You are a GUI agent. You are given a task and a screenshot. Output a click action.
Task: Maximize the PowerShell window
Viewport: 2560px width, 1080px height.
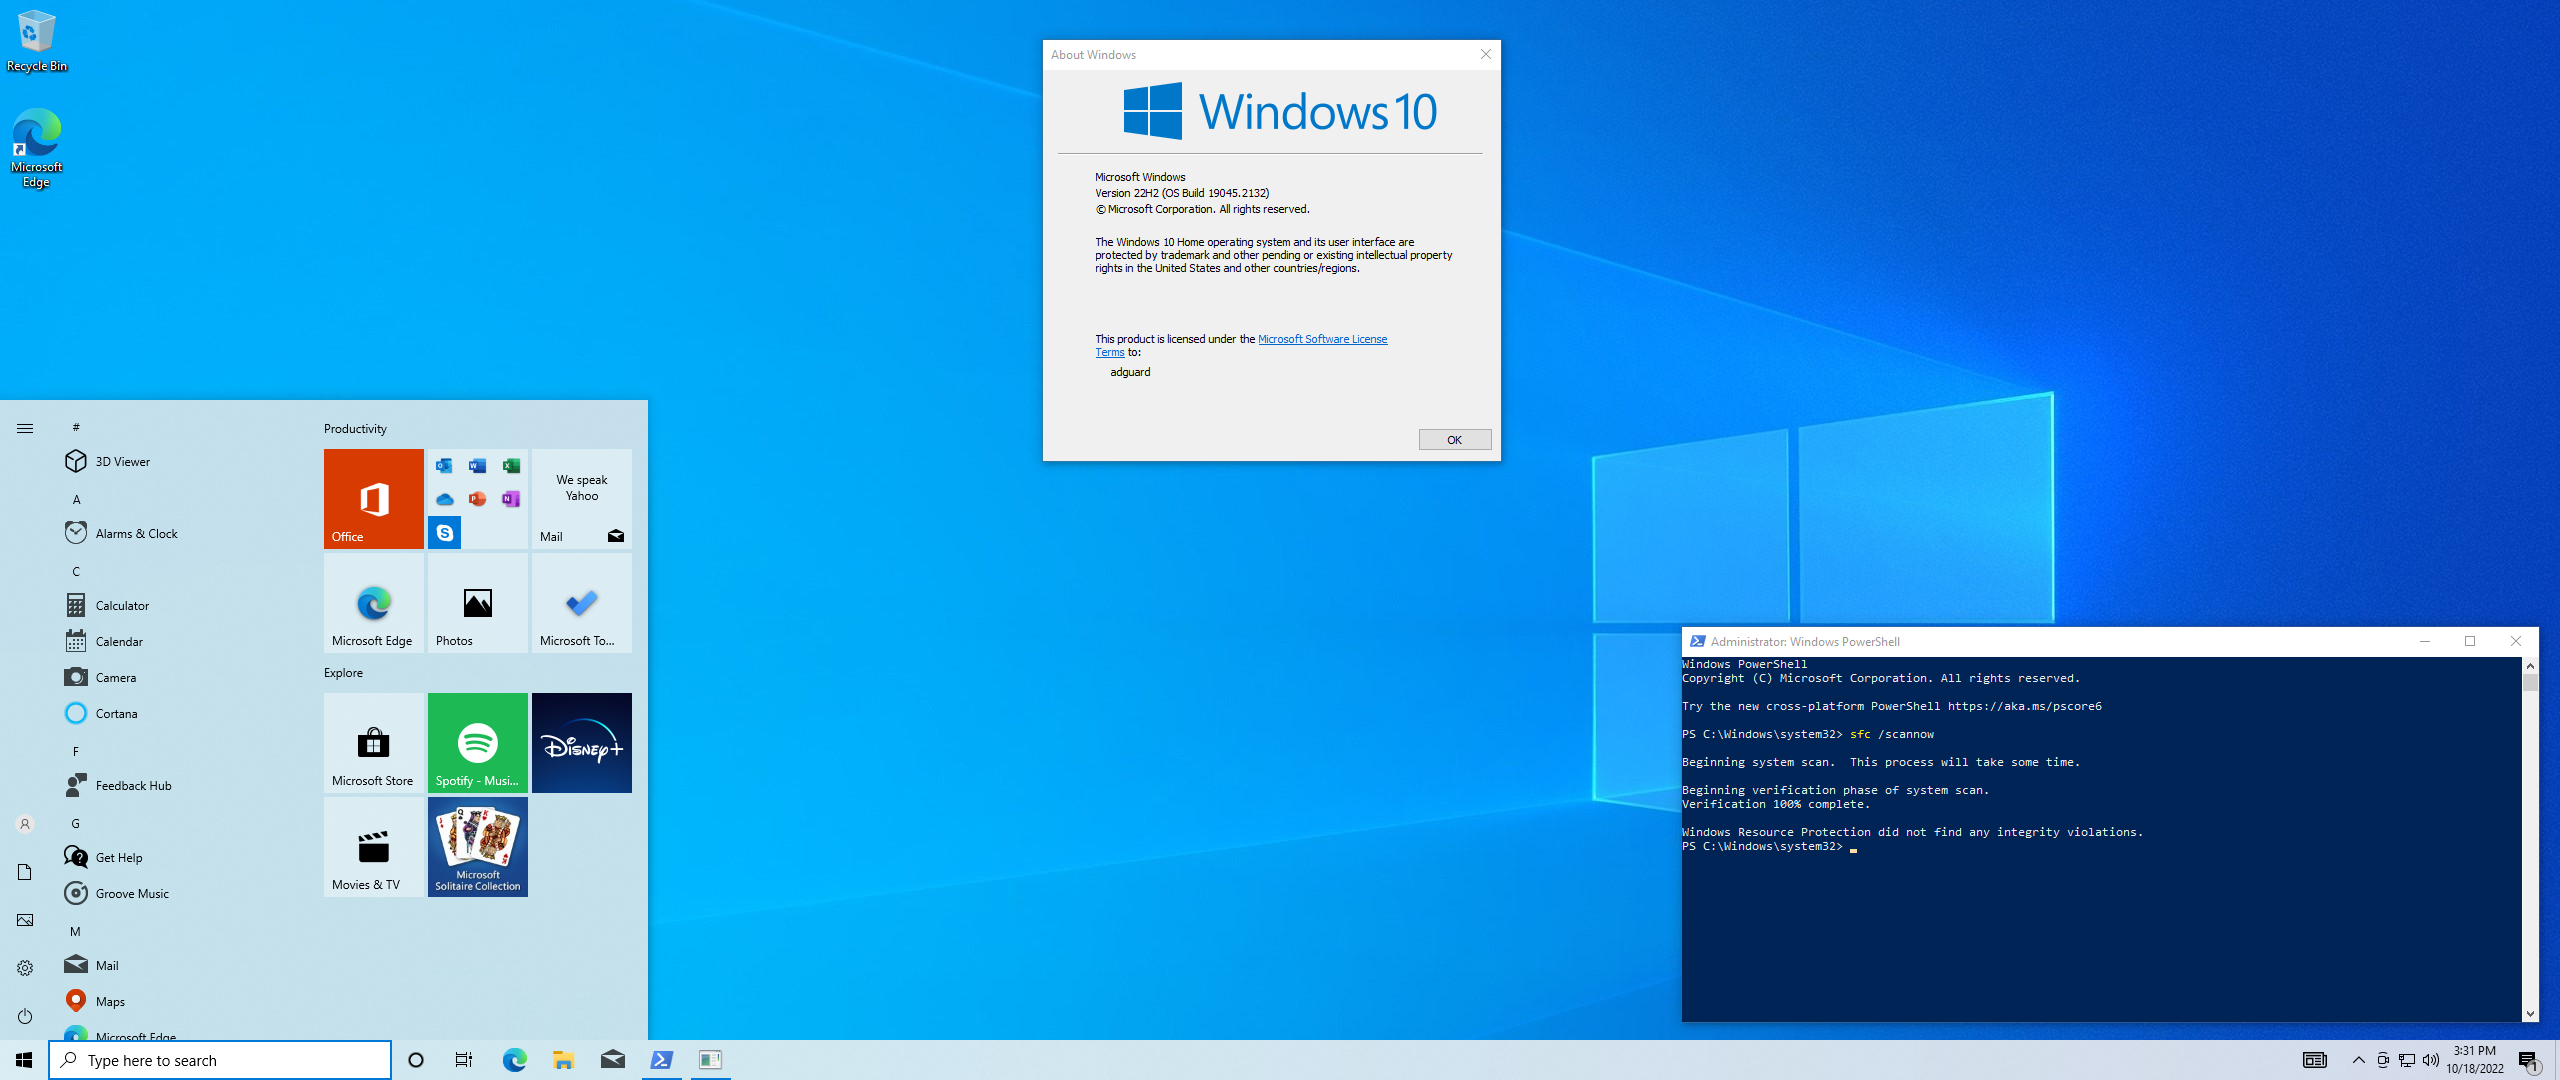(2470, 641)
